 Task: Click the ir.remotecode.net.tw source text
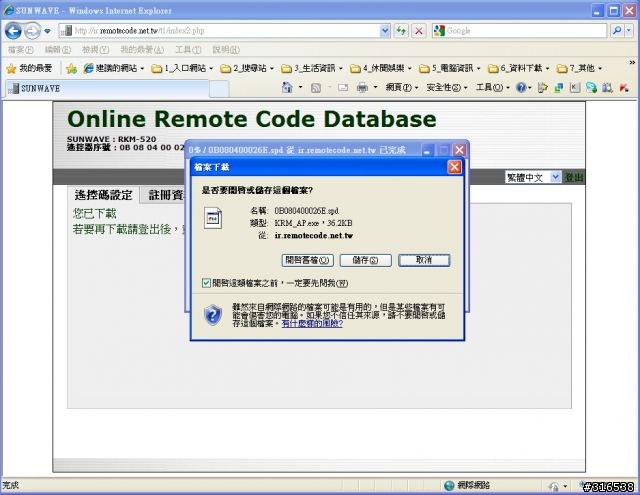pyautogui.click(x=314, y=235)
